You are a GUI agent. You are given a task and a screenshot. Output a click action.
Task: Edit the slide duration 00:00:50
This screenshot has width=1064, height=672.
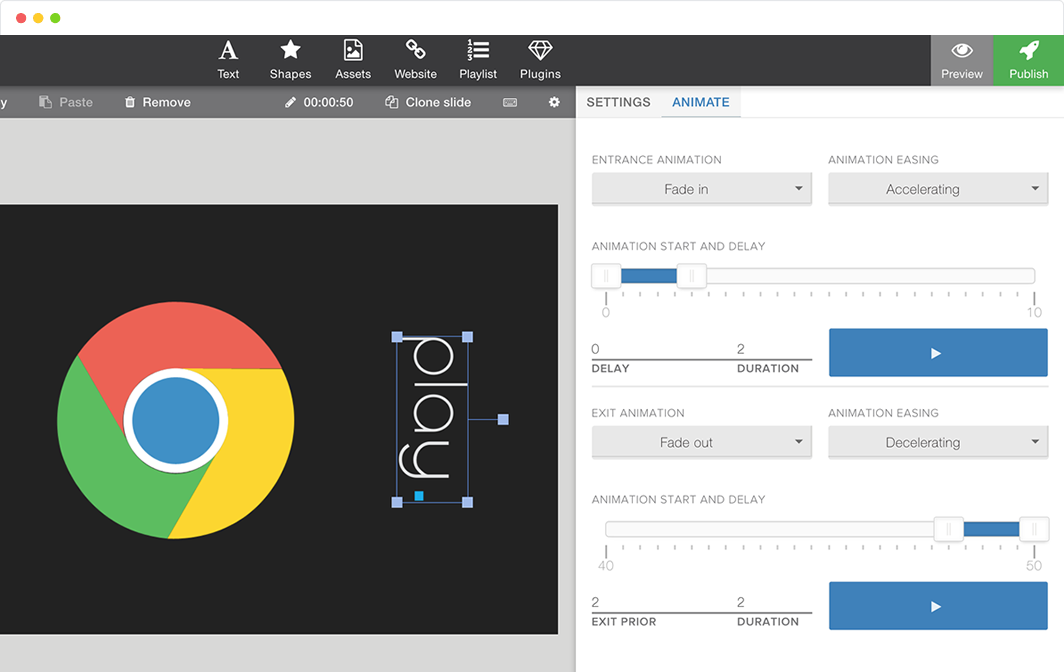[319, 102]
